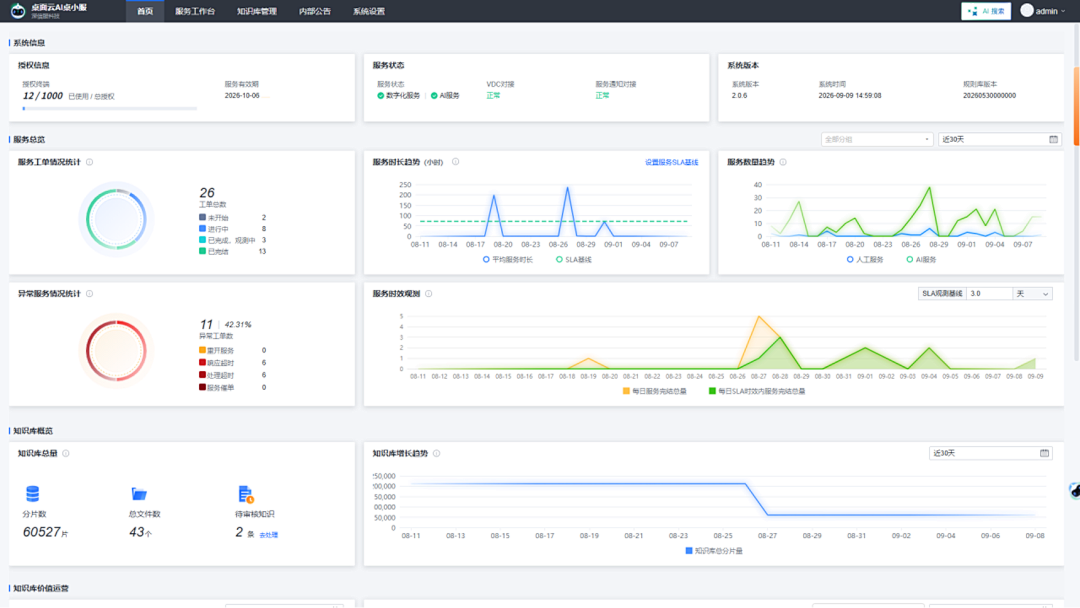Open the 服务工作台 menu
Screen dimensions: 1080x608
click(x=195, y=11)
